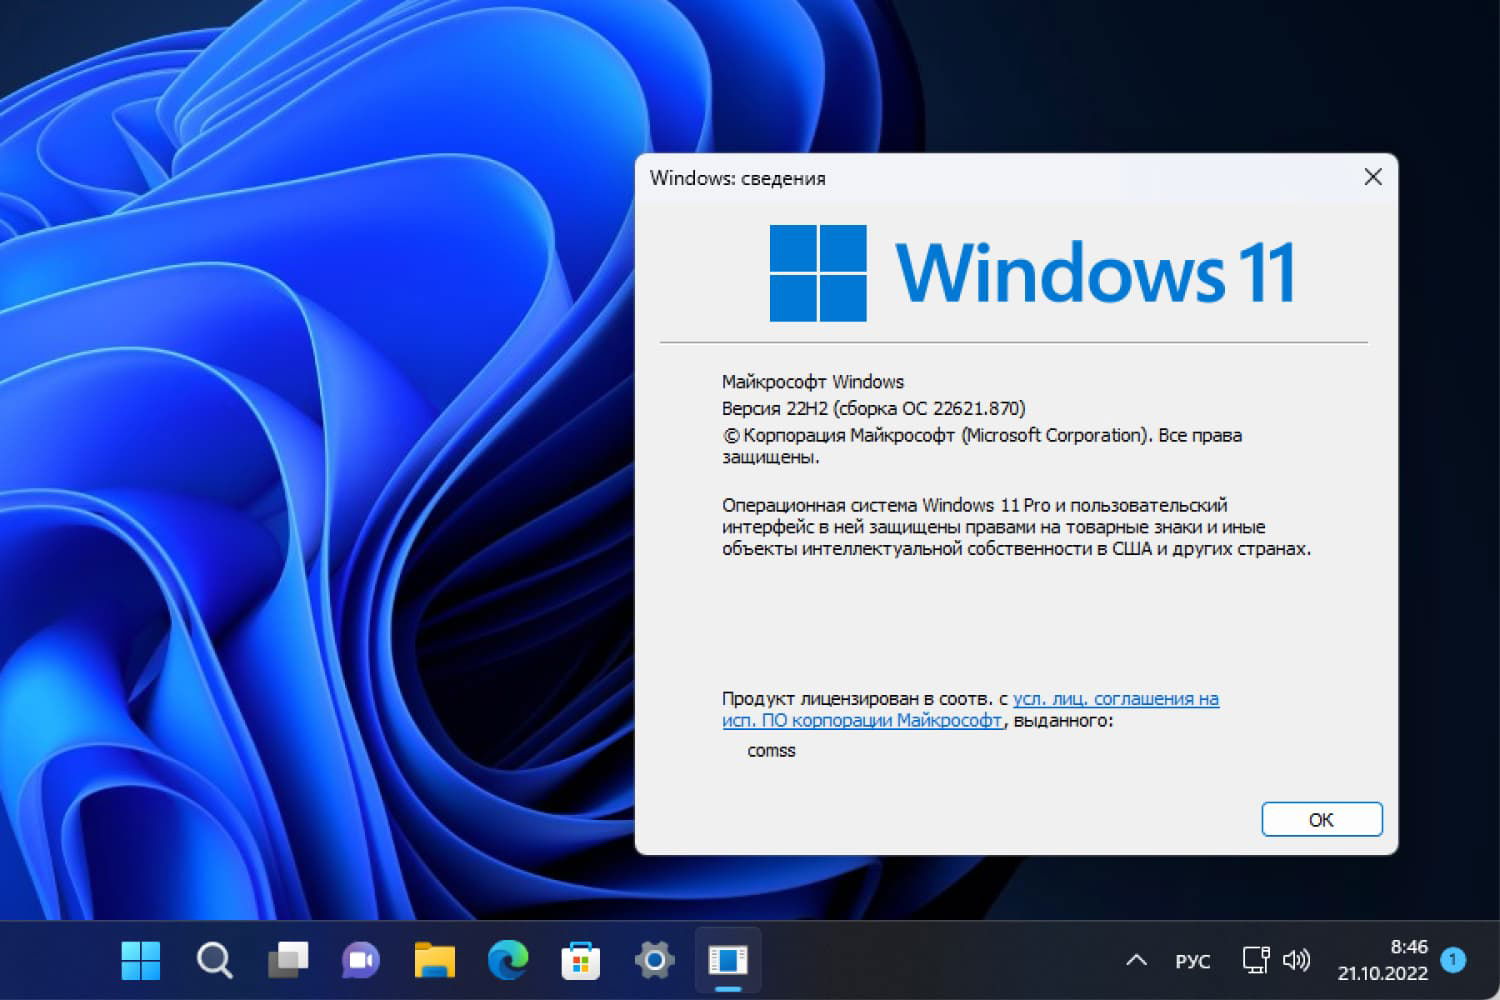Click the 'Майкрософт Windows' text line
This screenshot has width=1500, height=1000.
(x=813, y=382)
